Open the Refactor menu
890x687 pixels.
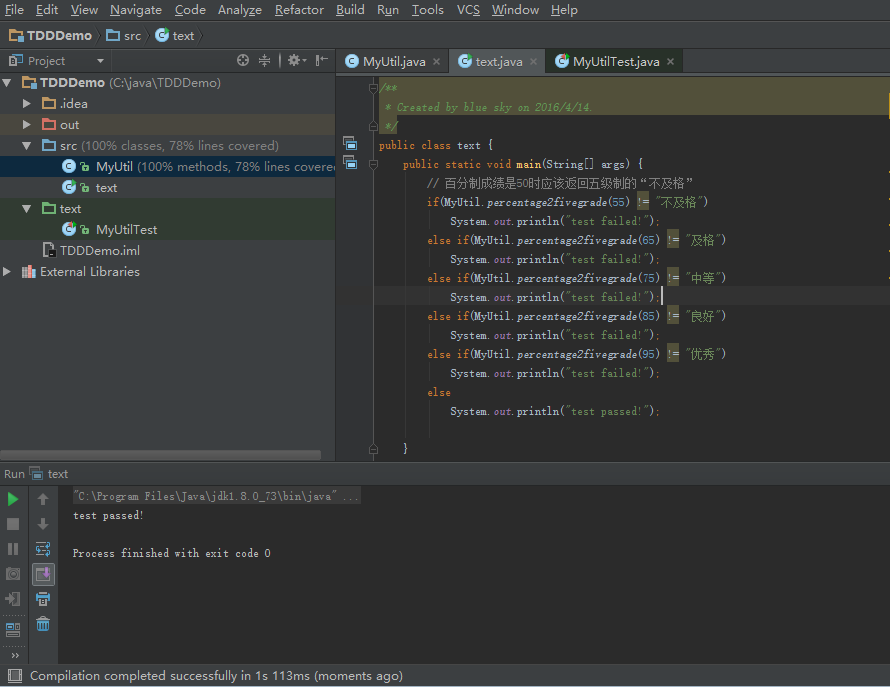click(299, 10)
